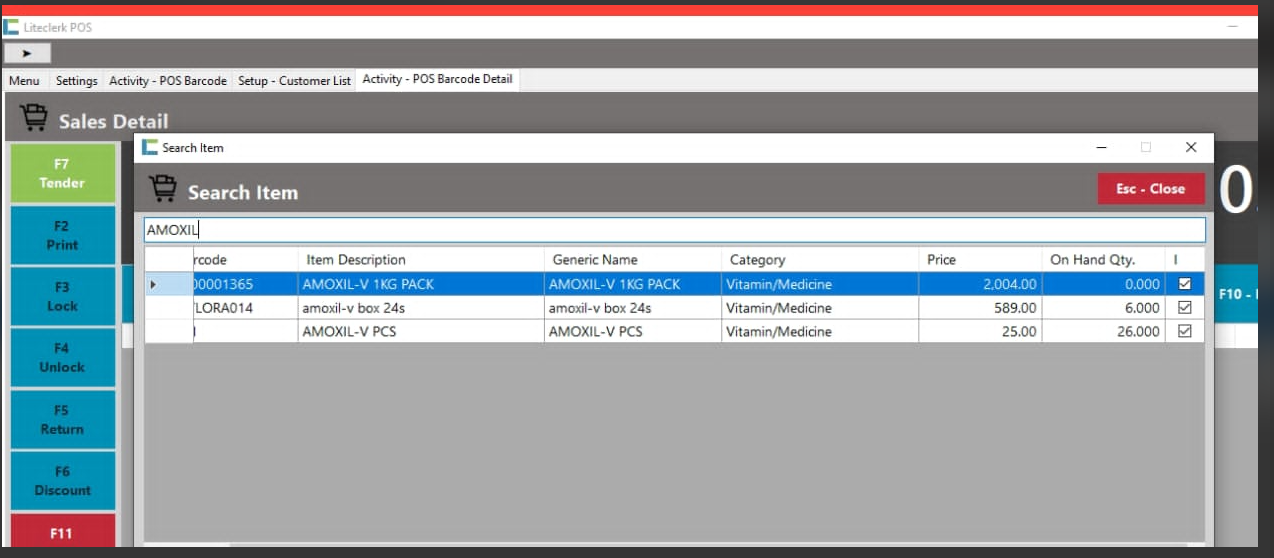1274x558 pixels.
Task: Click the F4 Unlock button
Action: (x=62, y=358)
